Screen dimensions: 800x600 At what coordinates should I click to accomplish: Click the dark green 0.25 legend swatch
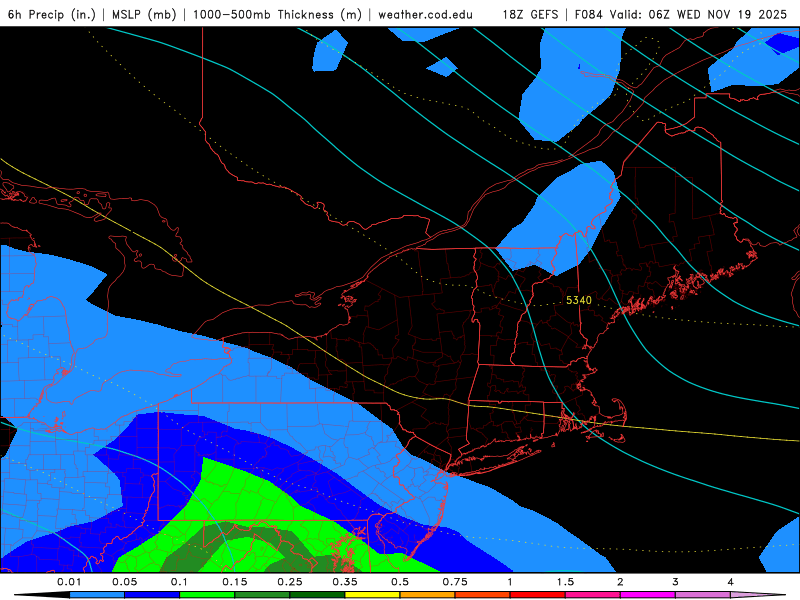tap(317, 595)
